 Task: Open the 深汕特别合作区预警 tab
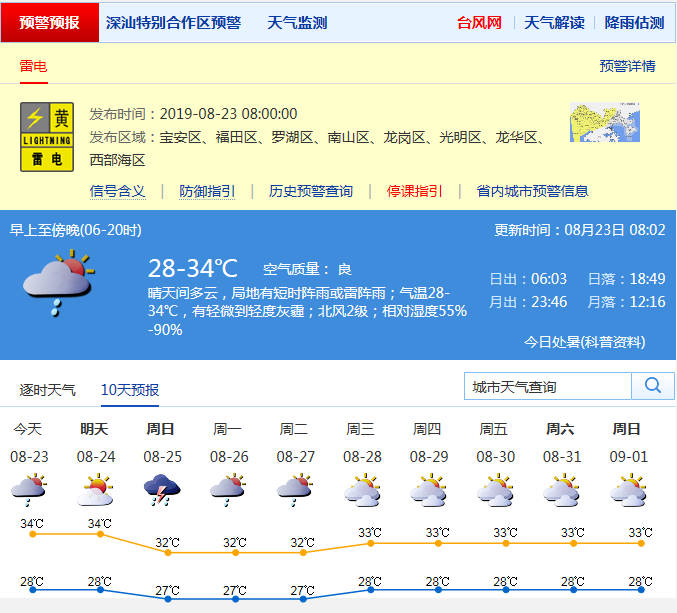pos(173,22)
